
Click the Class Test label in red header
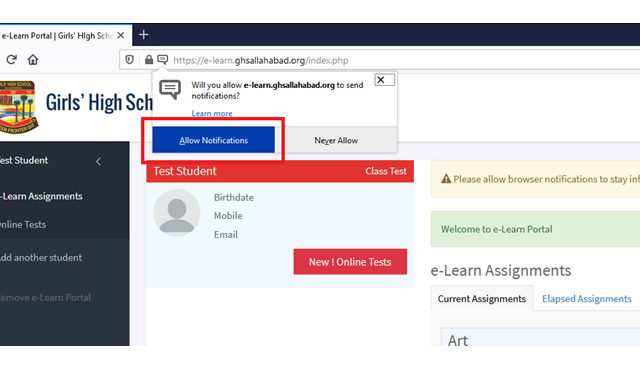386,171
